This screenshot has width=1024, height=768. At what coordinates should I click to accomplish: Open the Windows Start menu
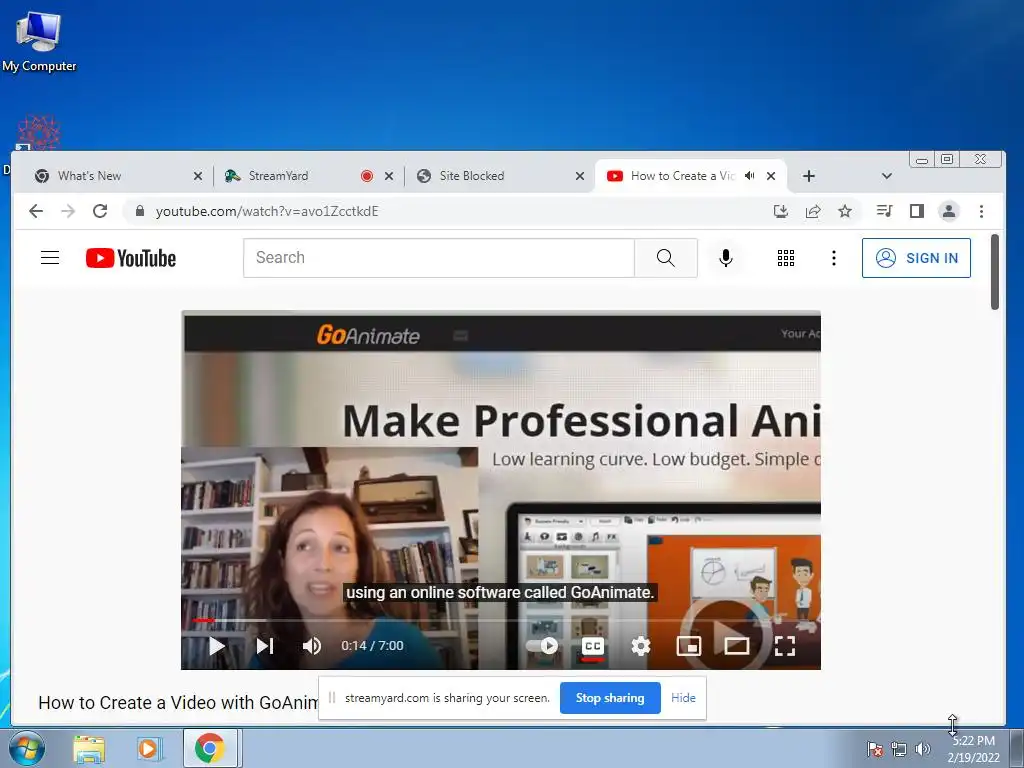tap(27, 748)
